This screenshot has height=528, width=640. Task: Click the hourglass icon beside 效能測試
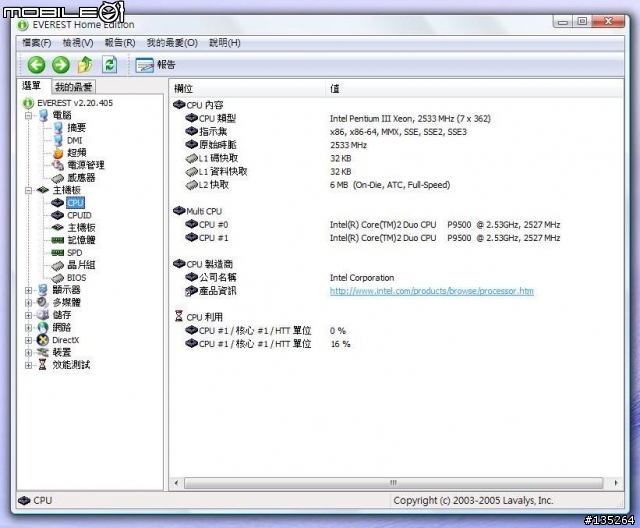point(42,365)
